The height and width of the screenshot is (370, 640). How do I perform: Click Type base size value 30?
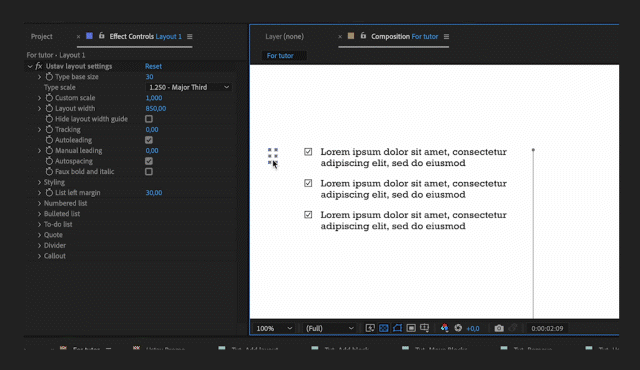point(149,77)
